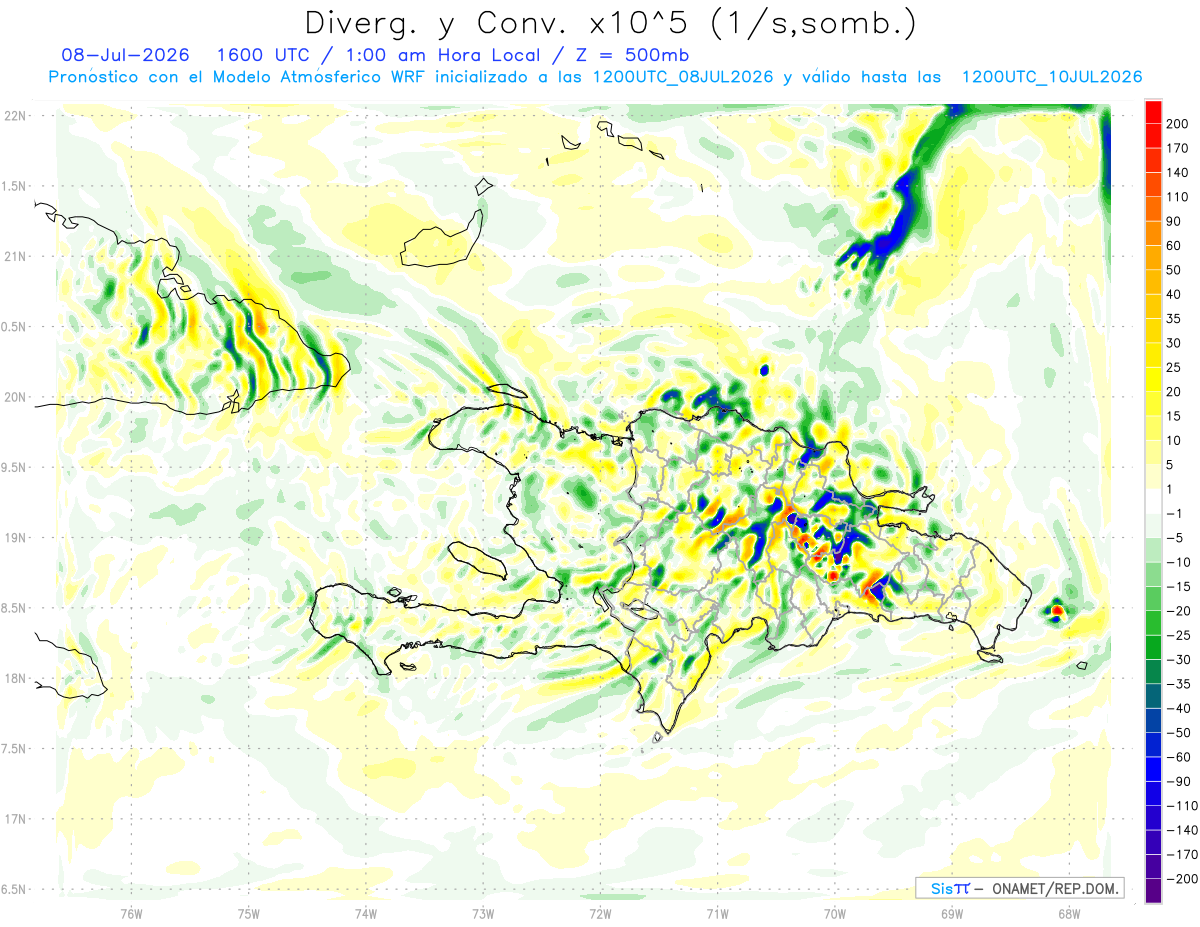Click the '200' color bar value
The width and height of the screenshot is (1200, 927).
tap(1178, 124)
